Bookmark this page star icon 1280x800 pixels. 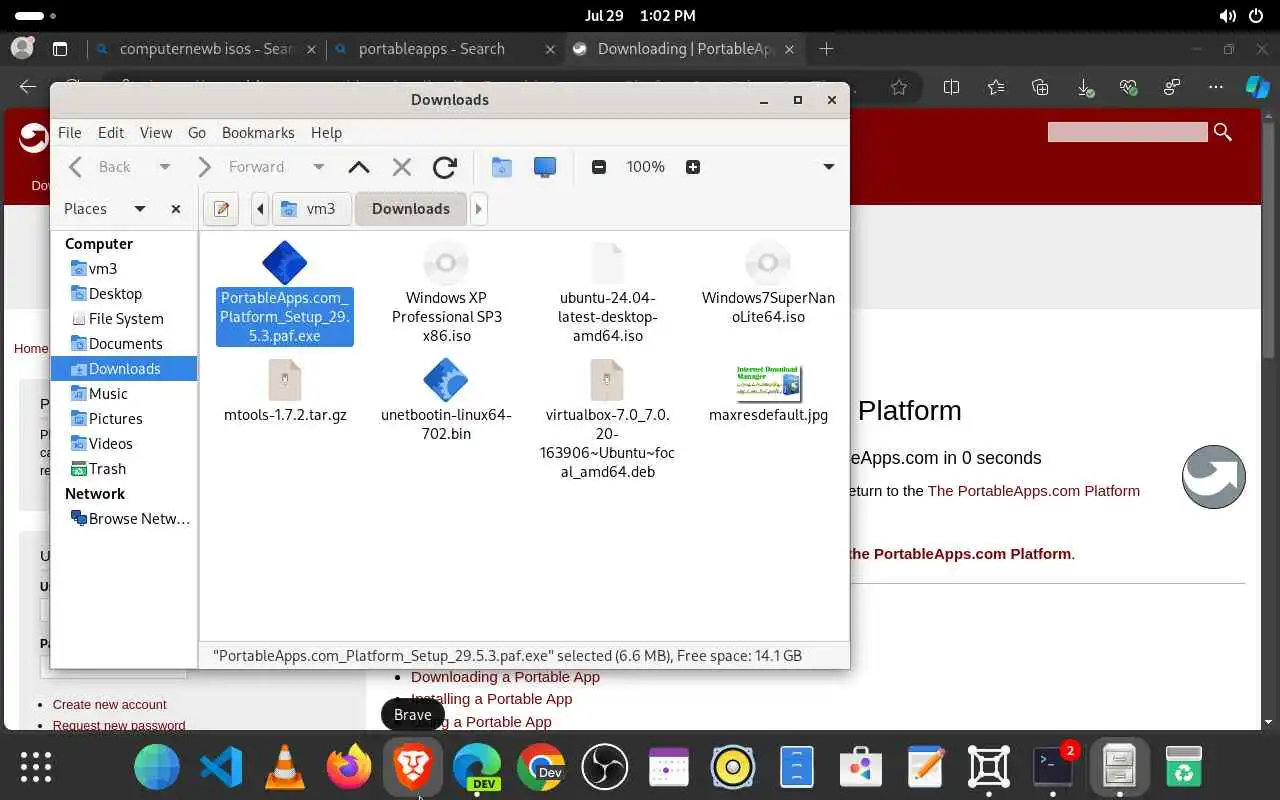(x=899, y=87)
